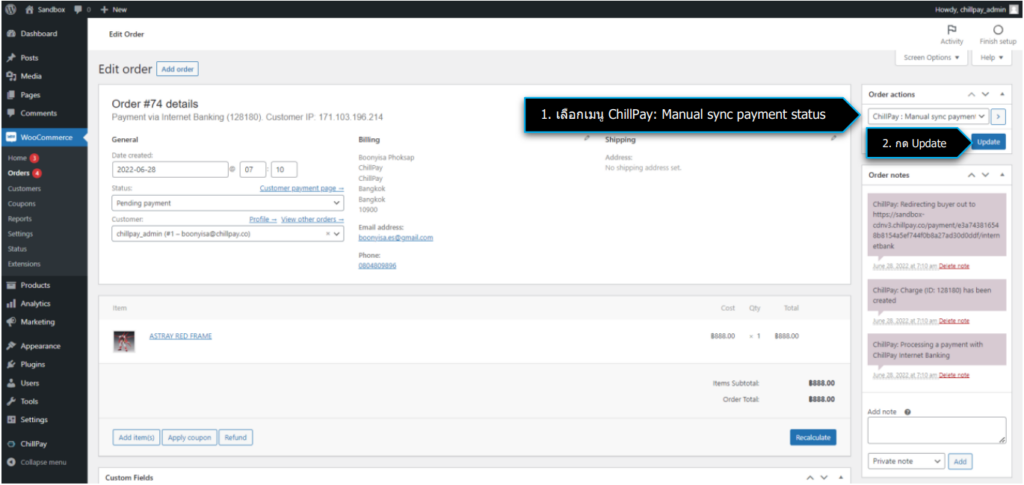Collapse the Order actions panel toggle
Screen dimensions: 1024x485
[1001, 95]
